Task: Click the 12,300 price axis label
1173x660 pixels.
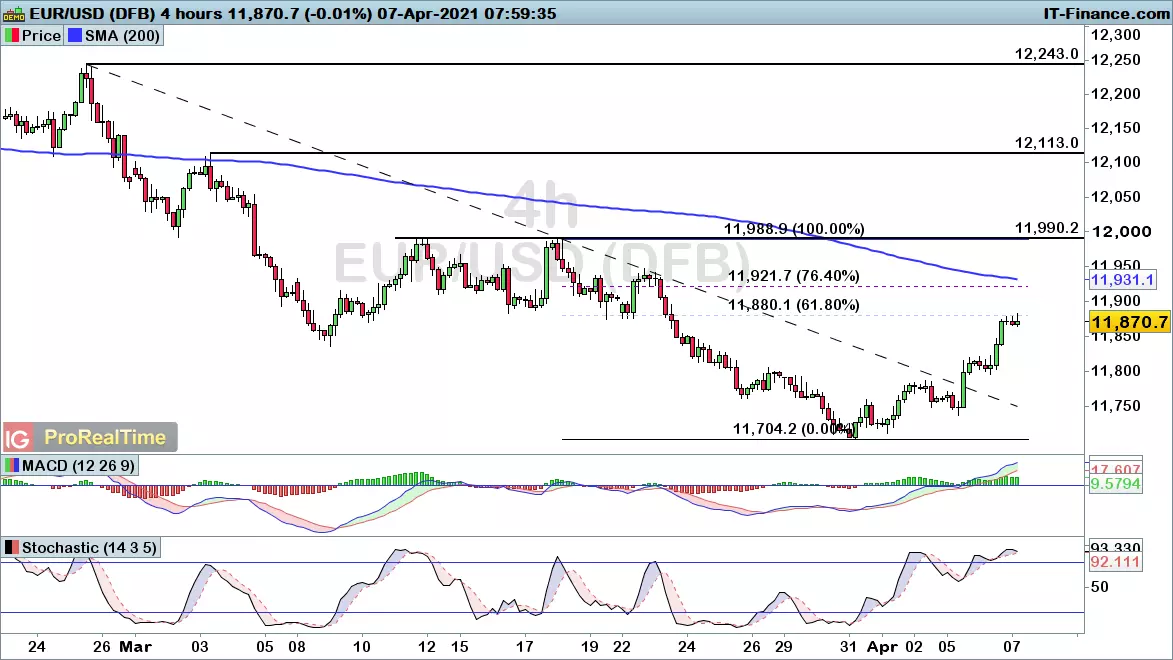Action: 1115,34
